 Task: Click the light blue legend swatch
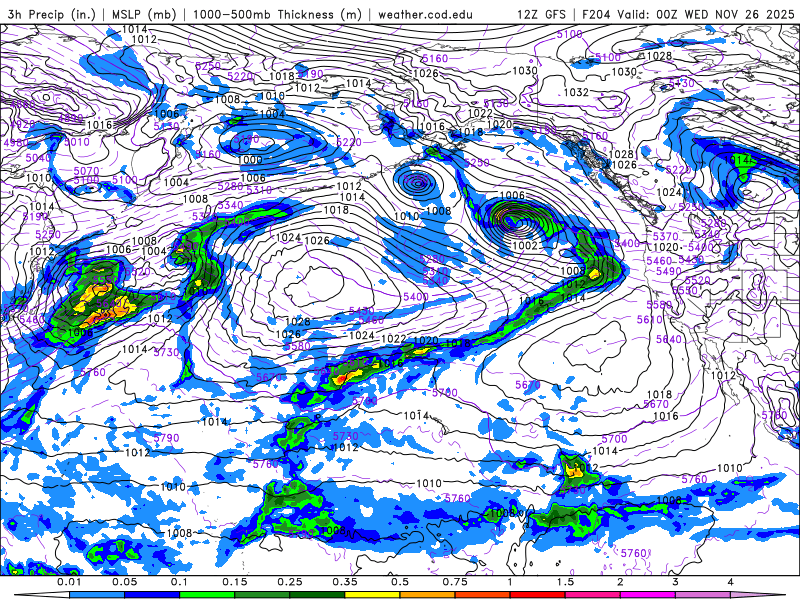97,595
